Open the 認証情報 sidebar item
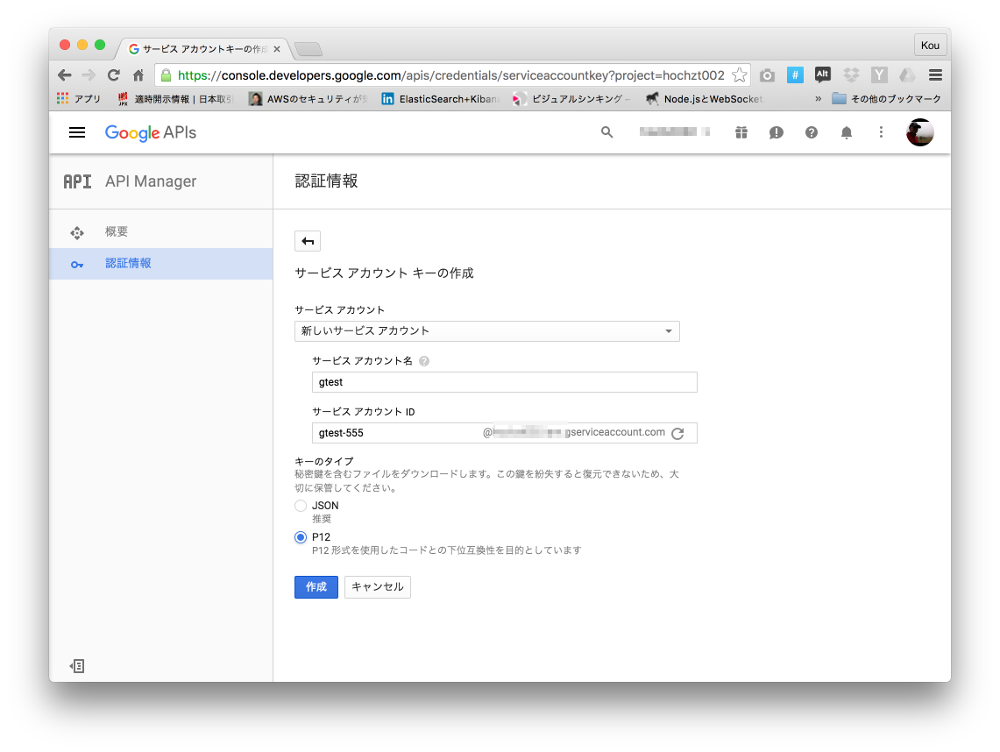This screenshot has width=1000, height=752. pos(161,263)
